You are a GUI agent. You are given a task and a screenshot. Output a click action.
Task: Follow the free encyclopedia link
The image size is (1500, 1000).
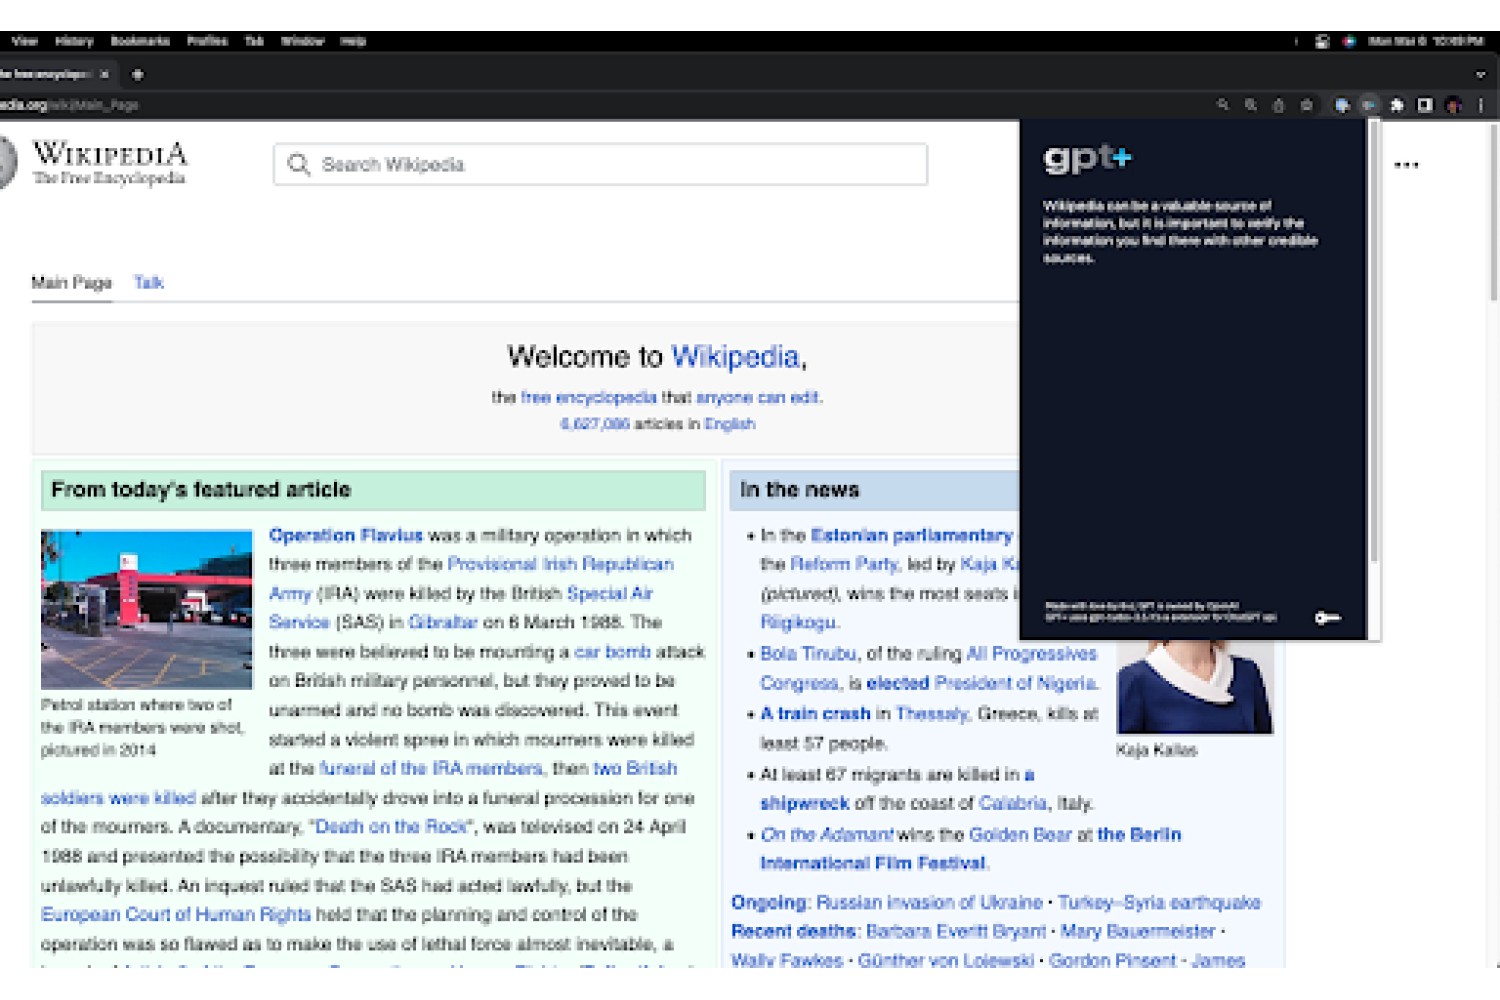coord(588,398)
